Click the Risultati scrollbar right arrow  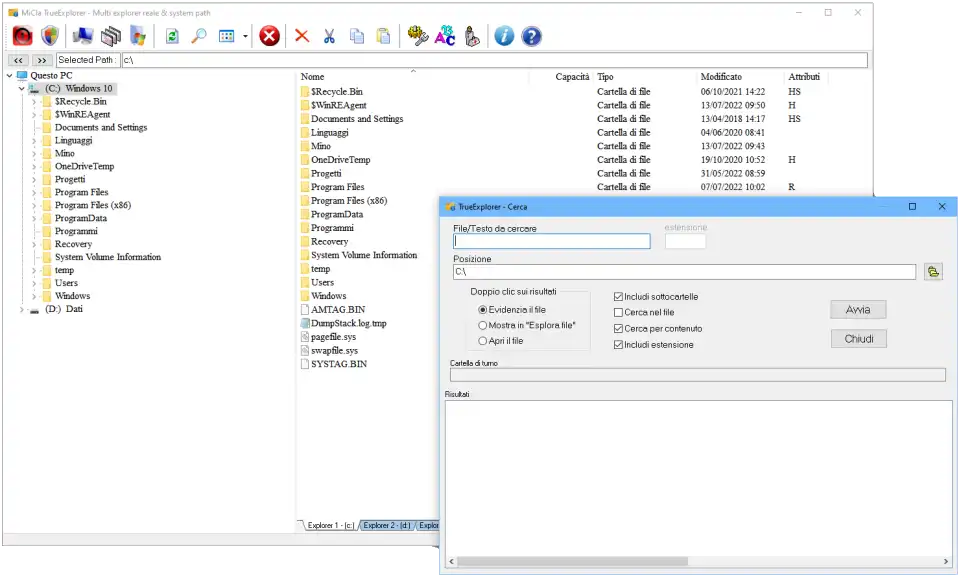[946, 562]
